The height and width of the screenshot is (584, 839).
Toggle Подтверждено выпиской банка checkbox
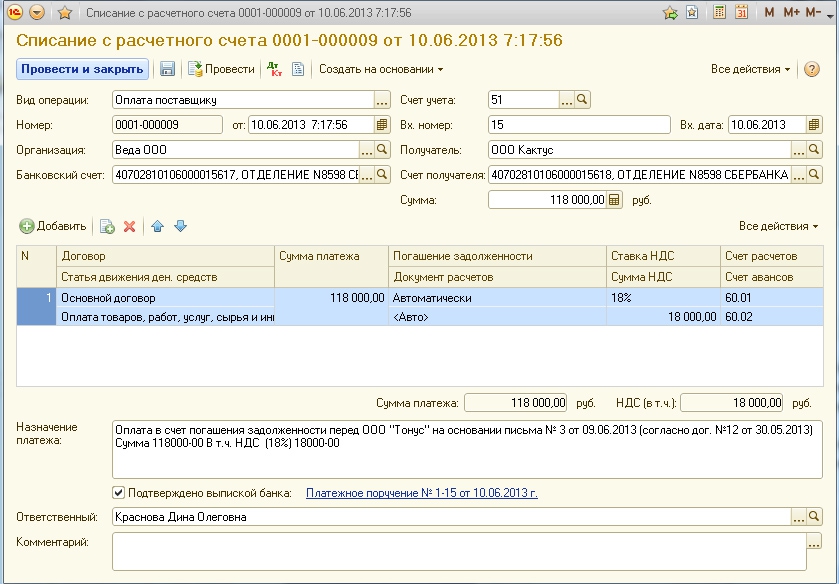119,493
